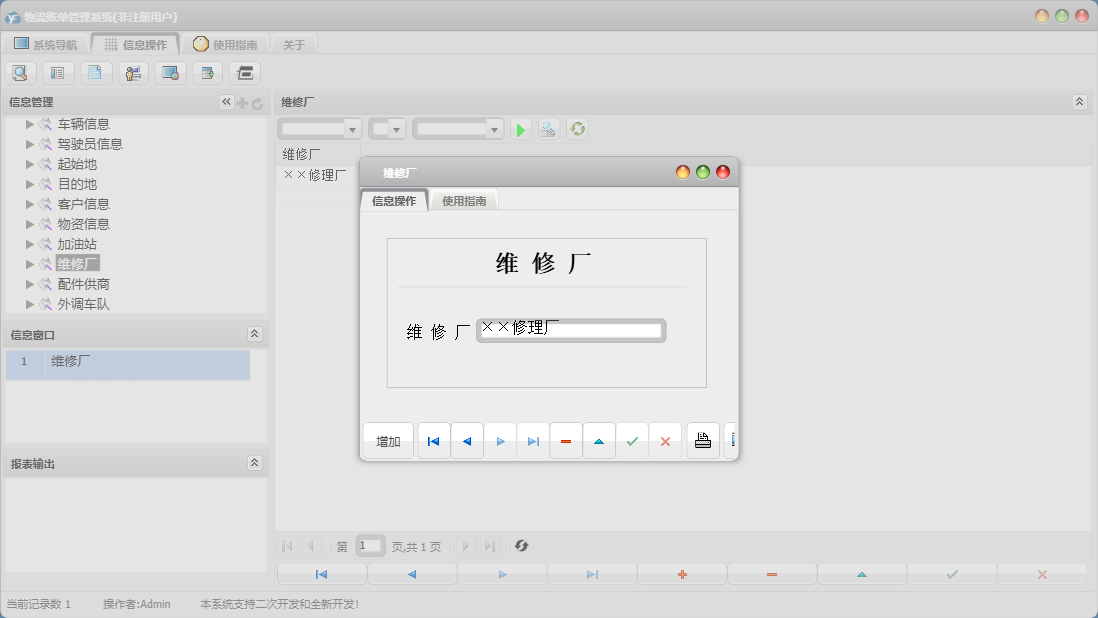Select the search toolbar icon
This screenshot has width=1098, height=618.
[x=20, y=72]
